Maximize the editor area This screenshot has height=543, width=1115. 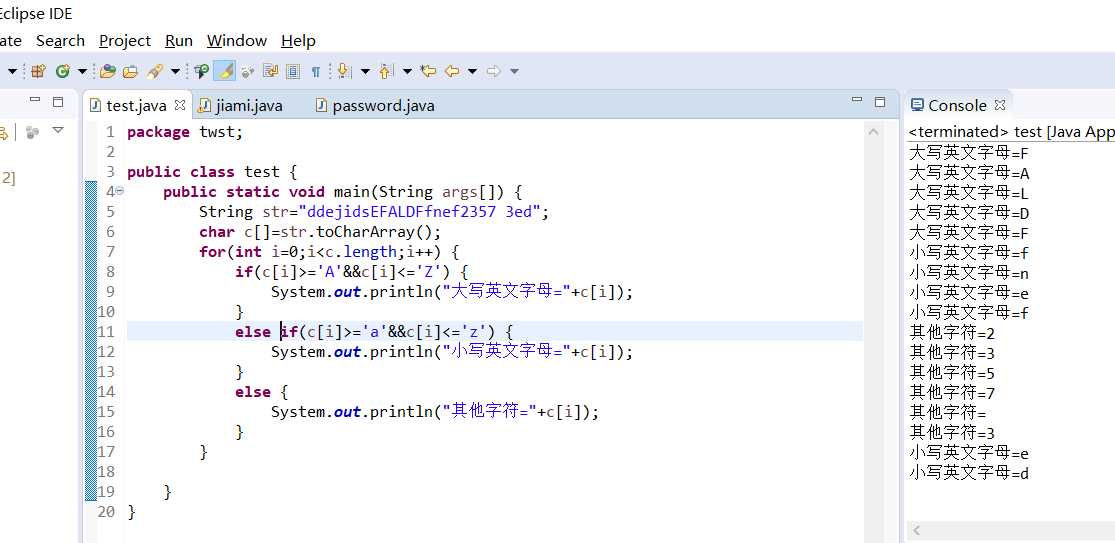click(880, 102)
